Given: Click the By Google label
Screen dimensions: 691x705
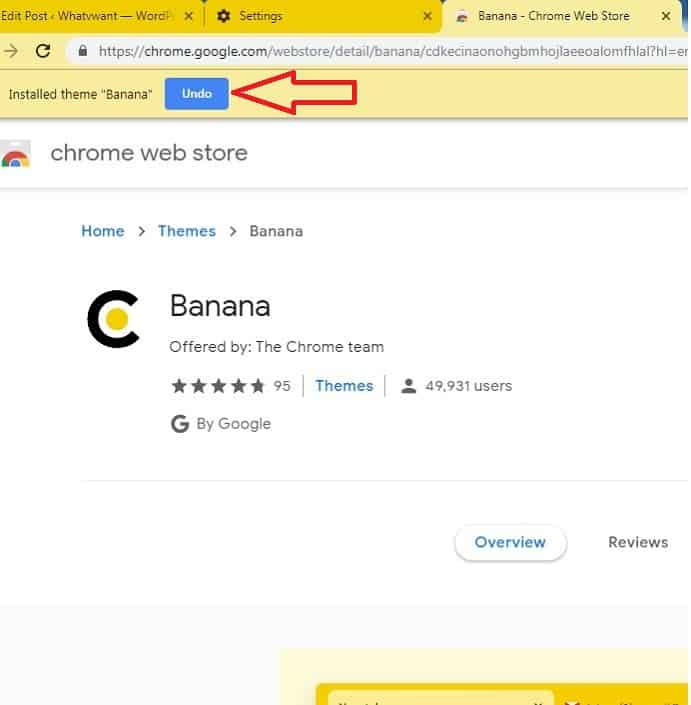Looking at the screenshot, I should click(234, 424).
